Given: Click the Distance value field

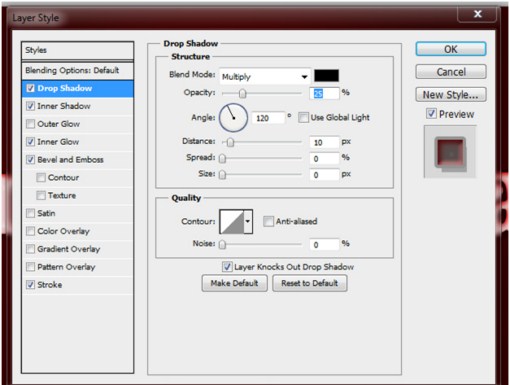Looking at the screenshot, I should click(324, 142).
